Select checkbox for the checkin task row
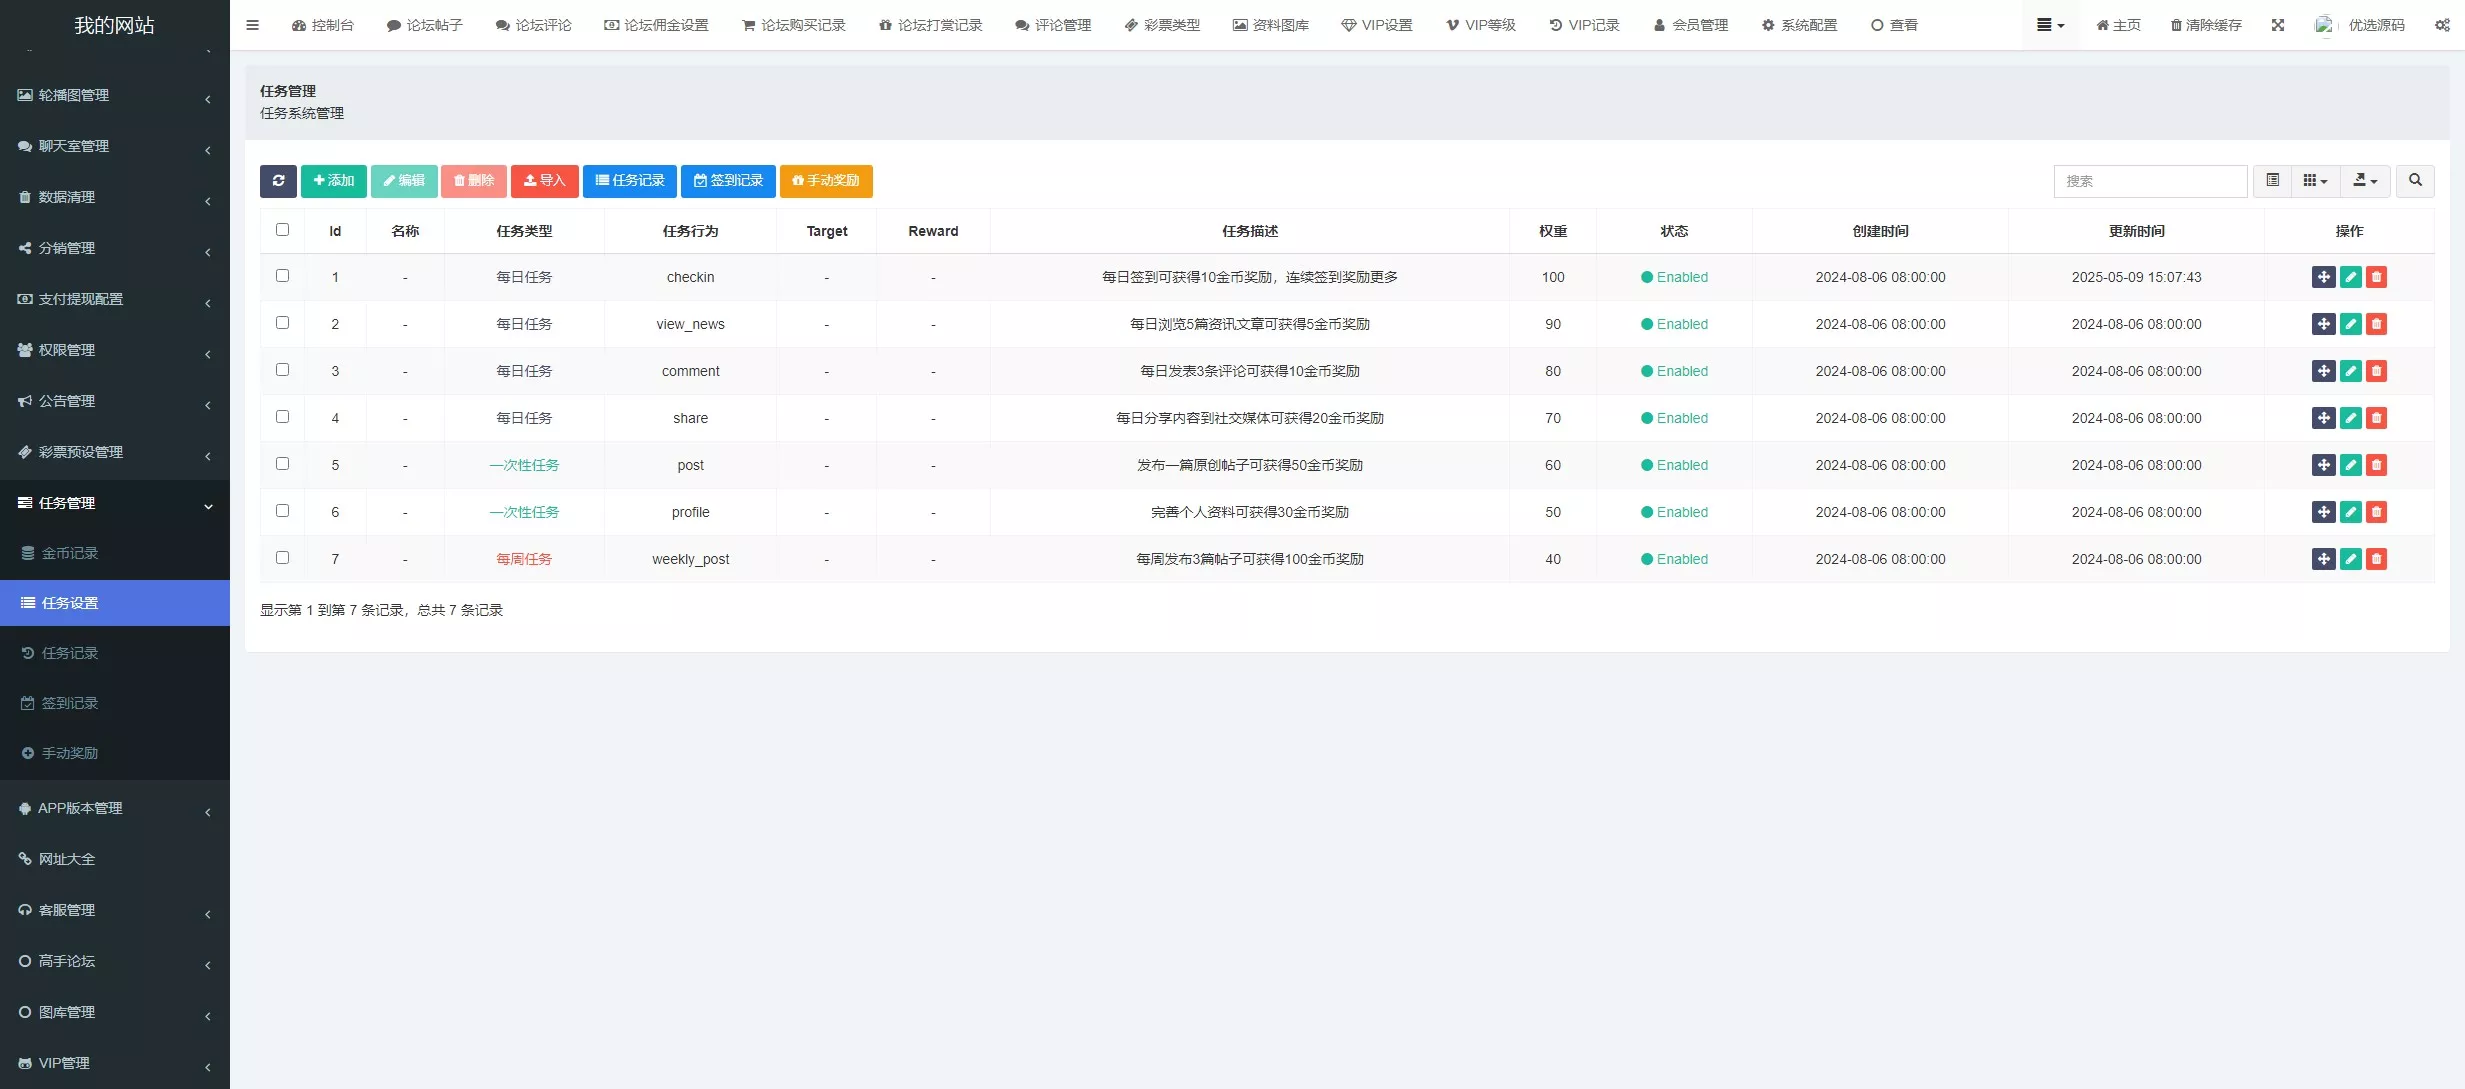The width and height of the screenshot is (2465, 1089). pos(282,276)
